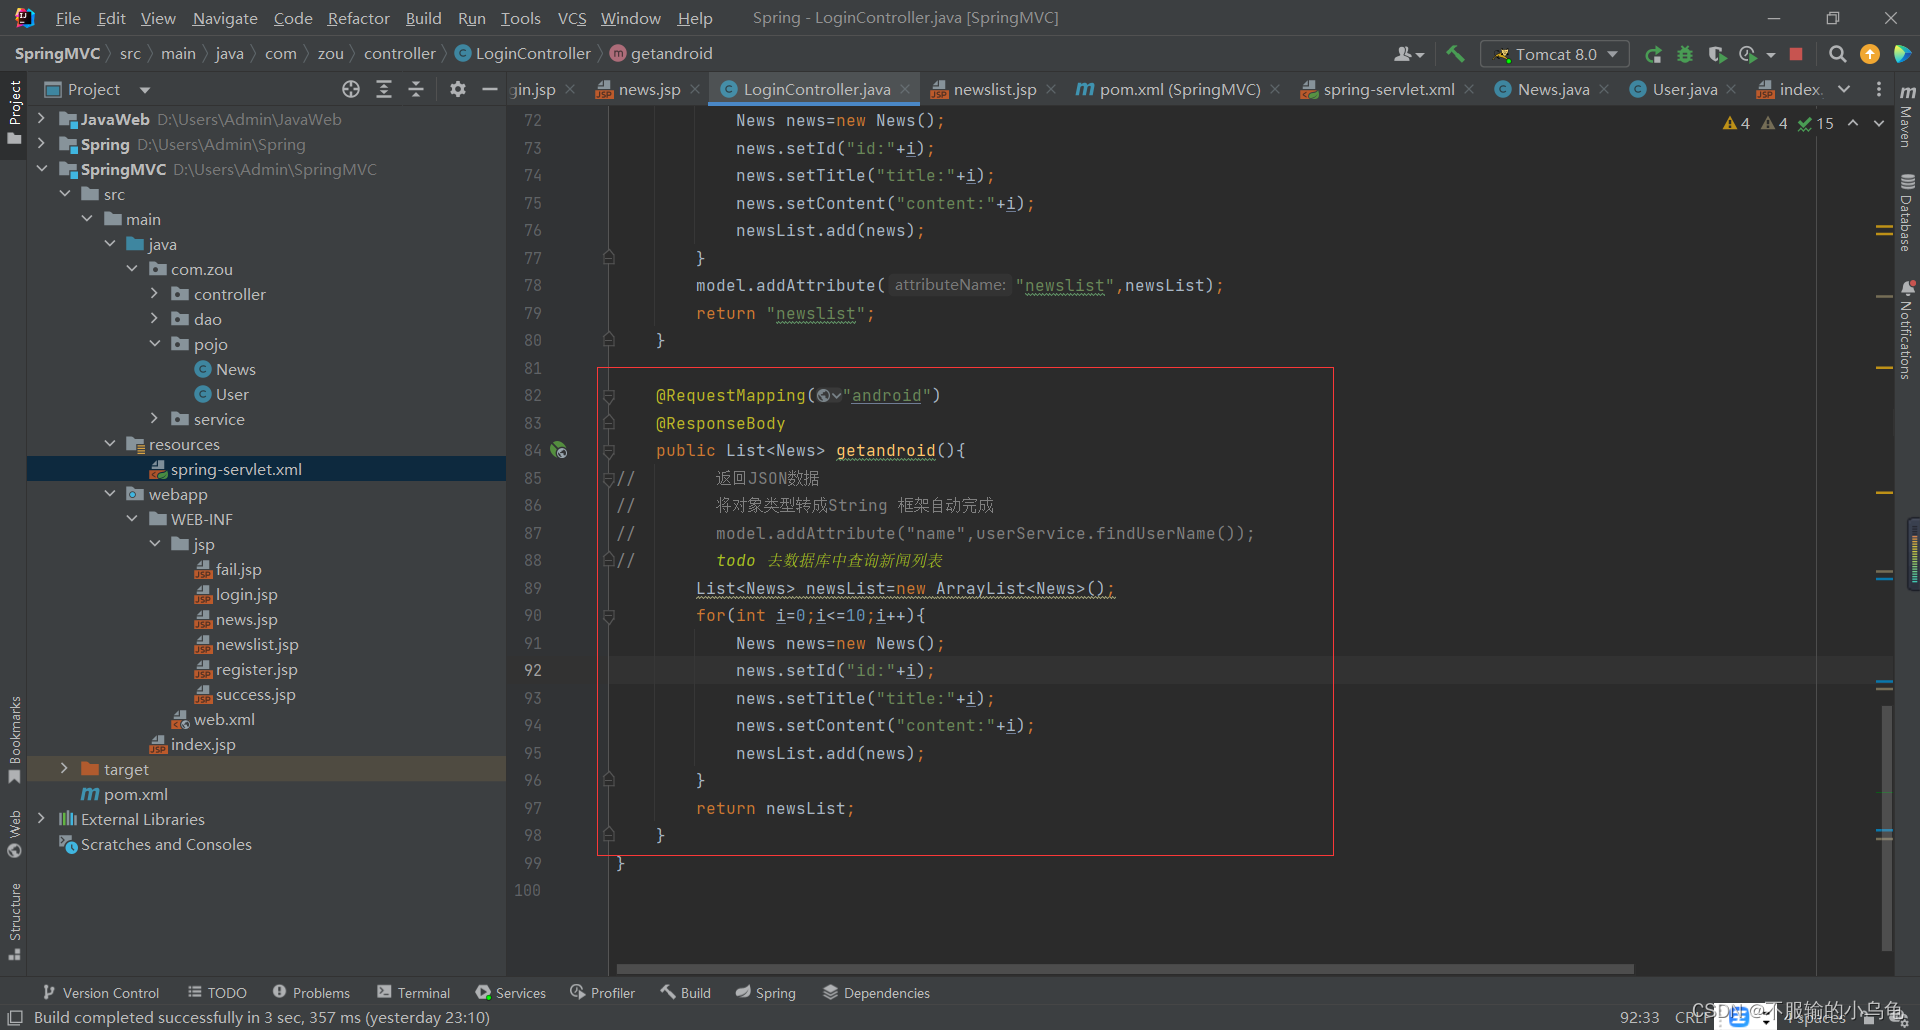
Task: Click the getandroid breadcrumb item
Action: point(660,54)
